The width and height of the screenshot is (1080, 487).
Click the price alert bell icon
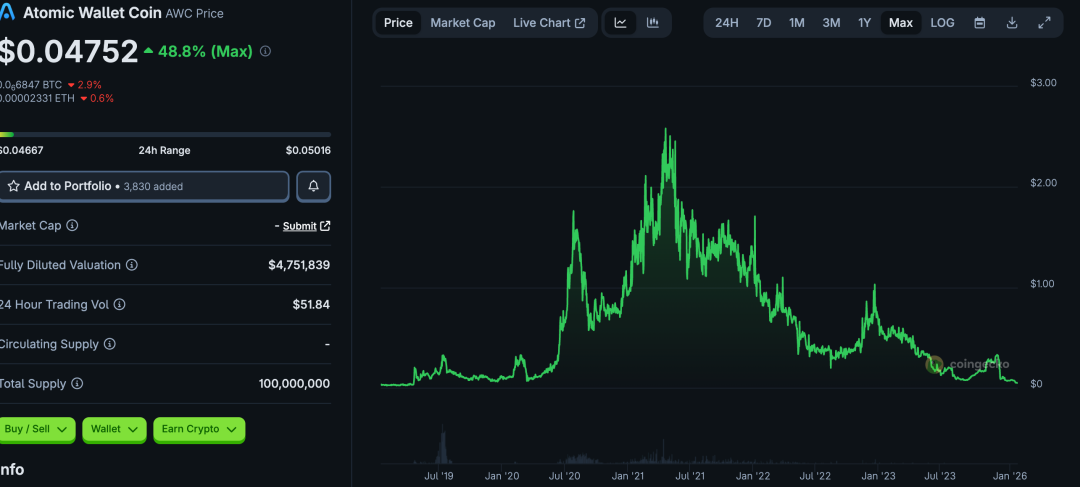313,186
